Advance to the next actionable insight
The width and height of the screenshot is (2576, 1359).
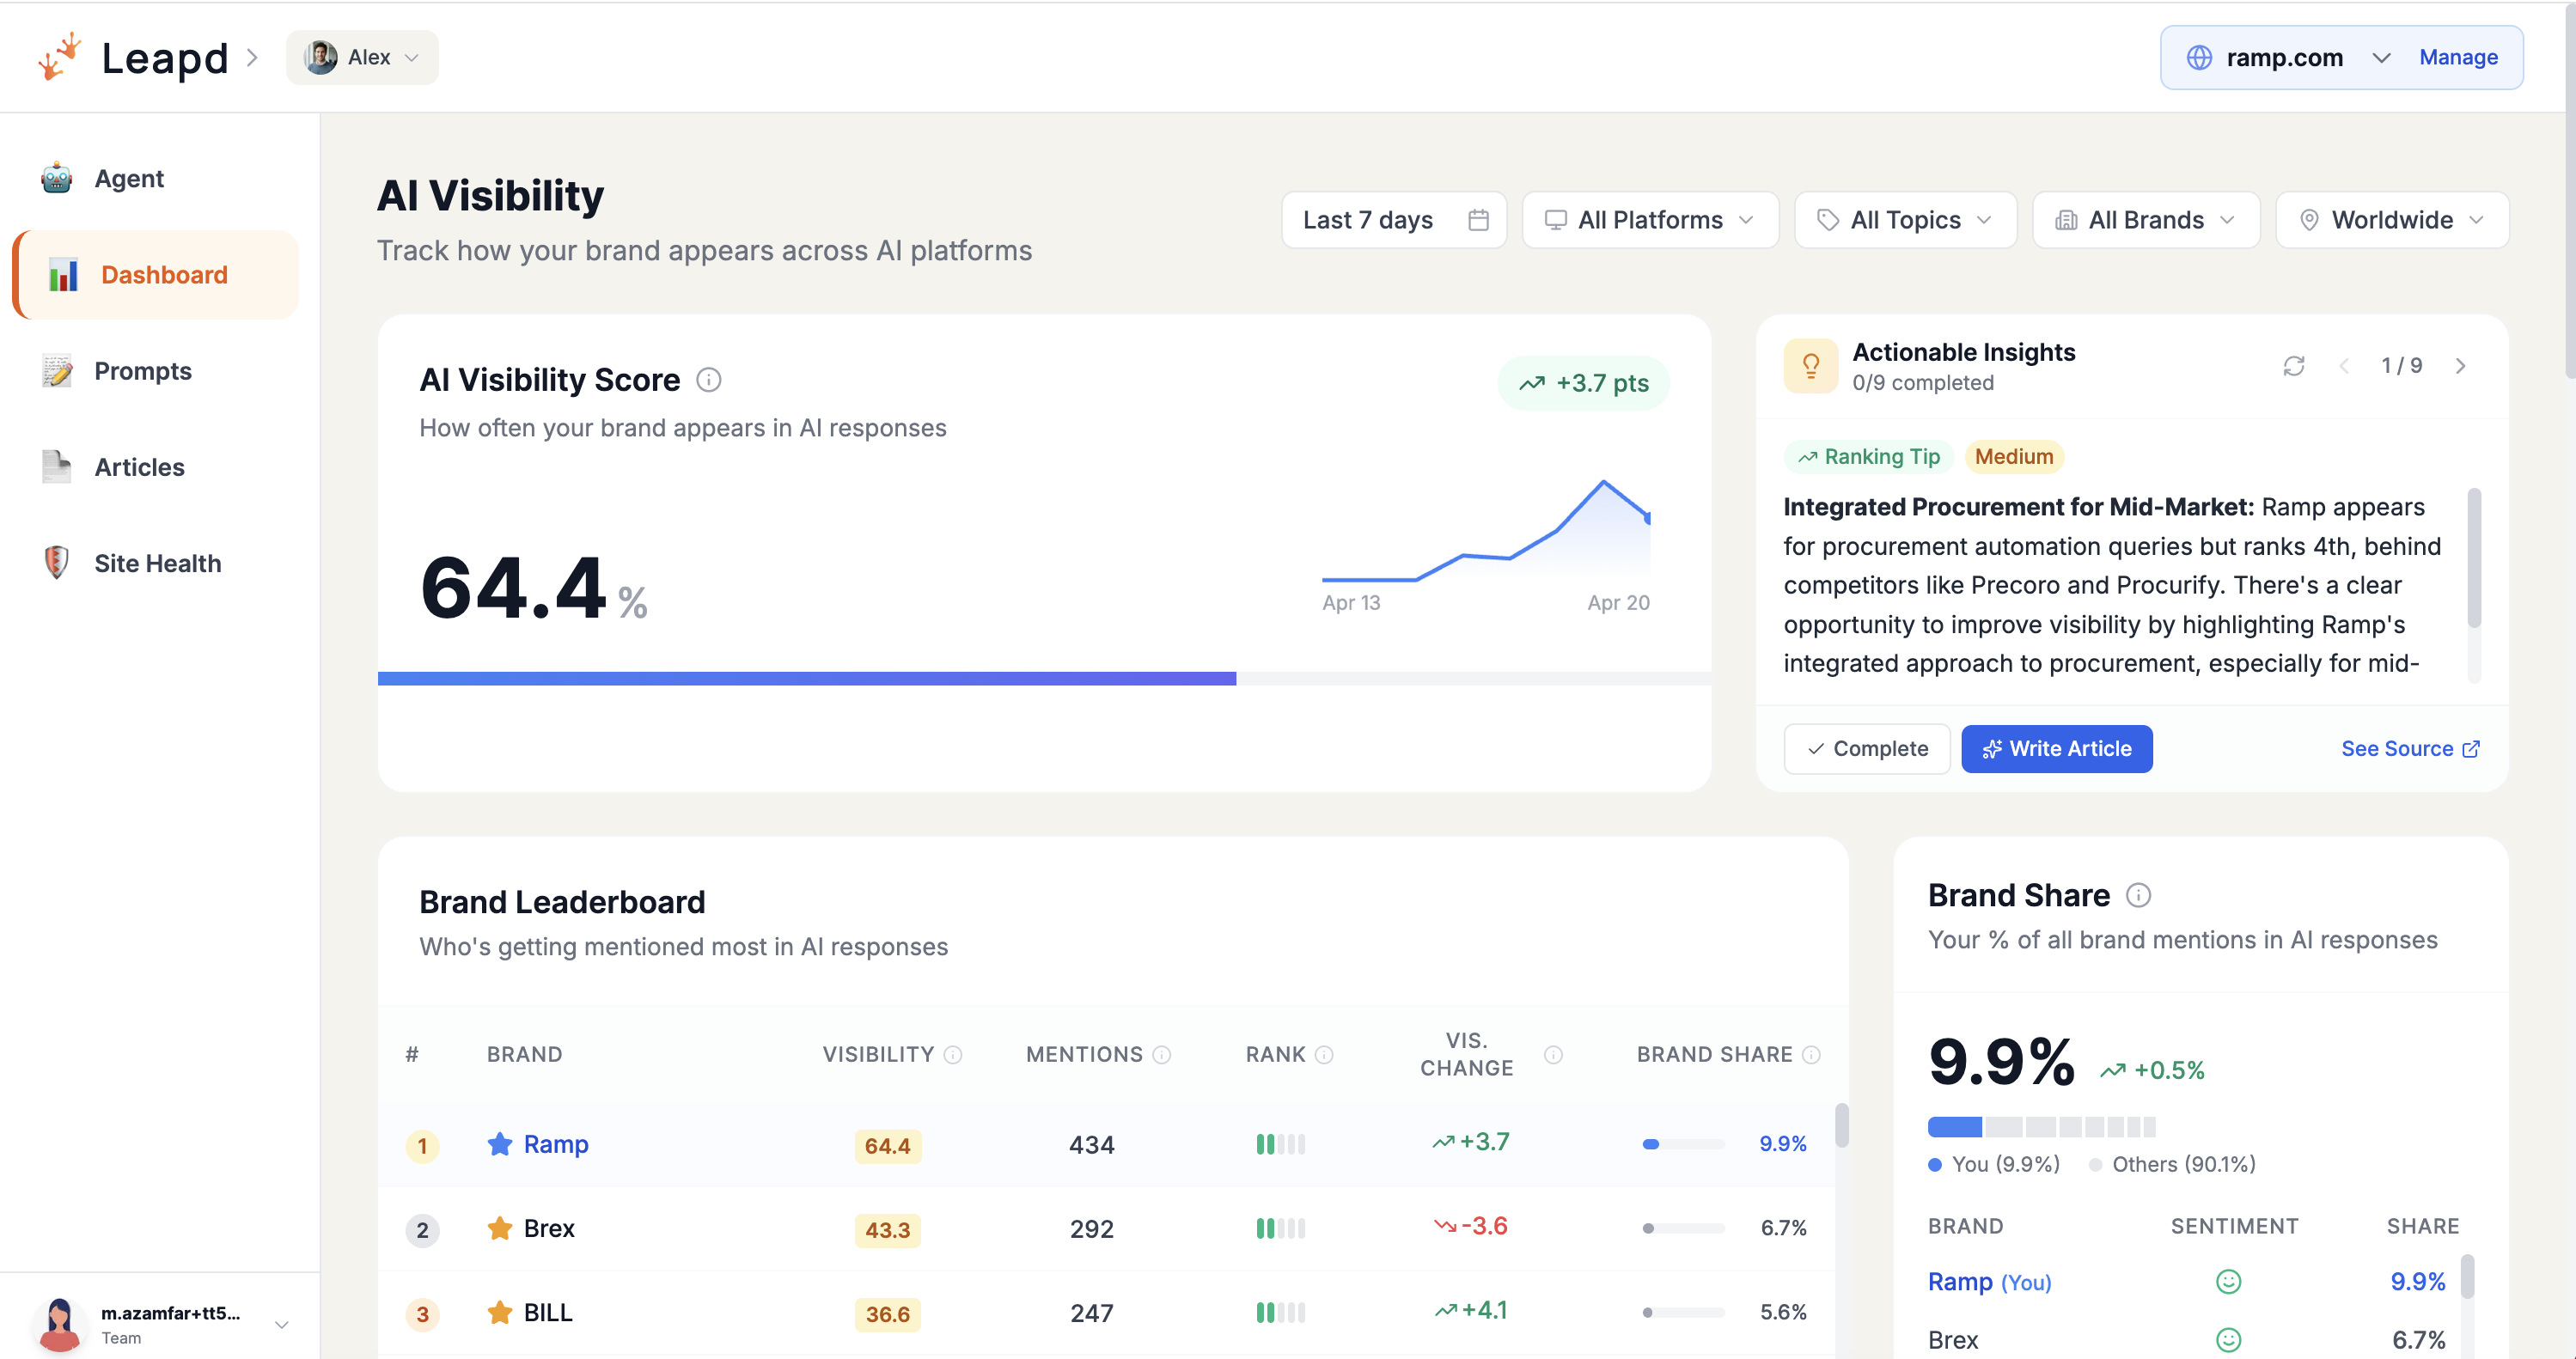(x=2462, y=365)
